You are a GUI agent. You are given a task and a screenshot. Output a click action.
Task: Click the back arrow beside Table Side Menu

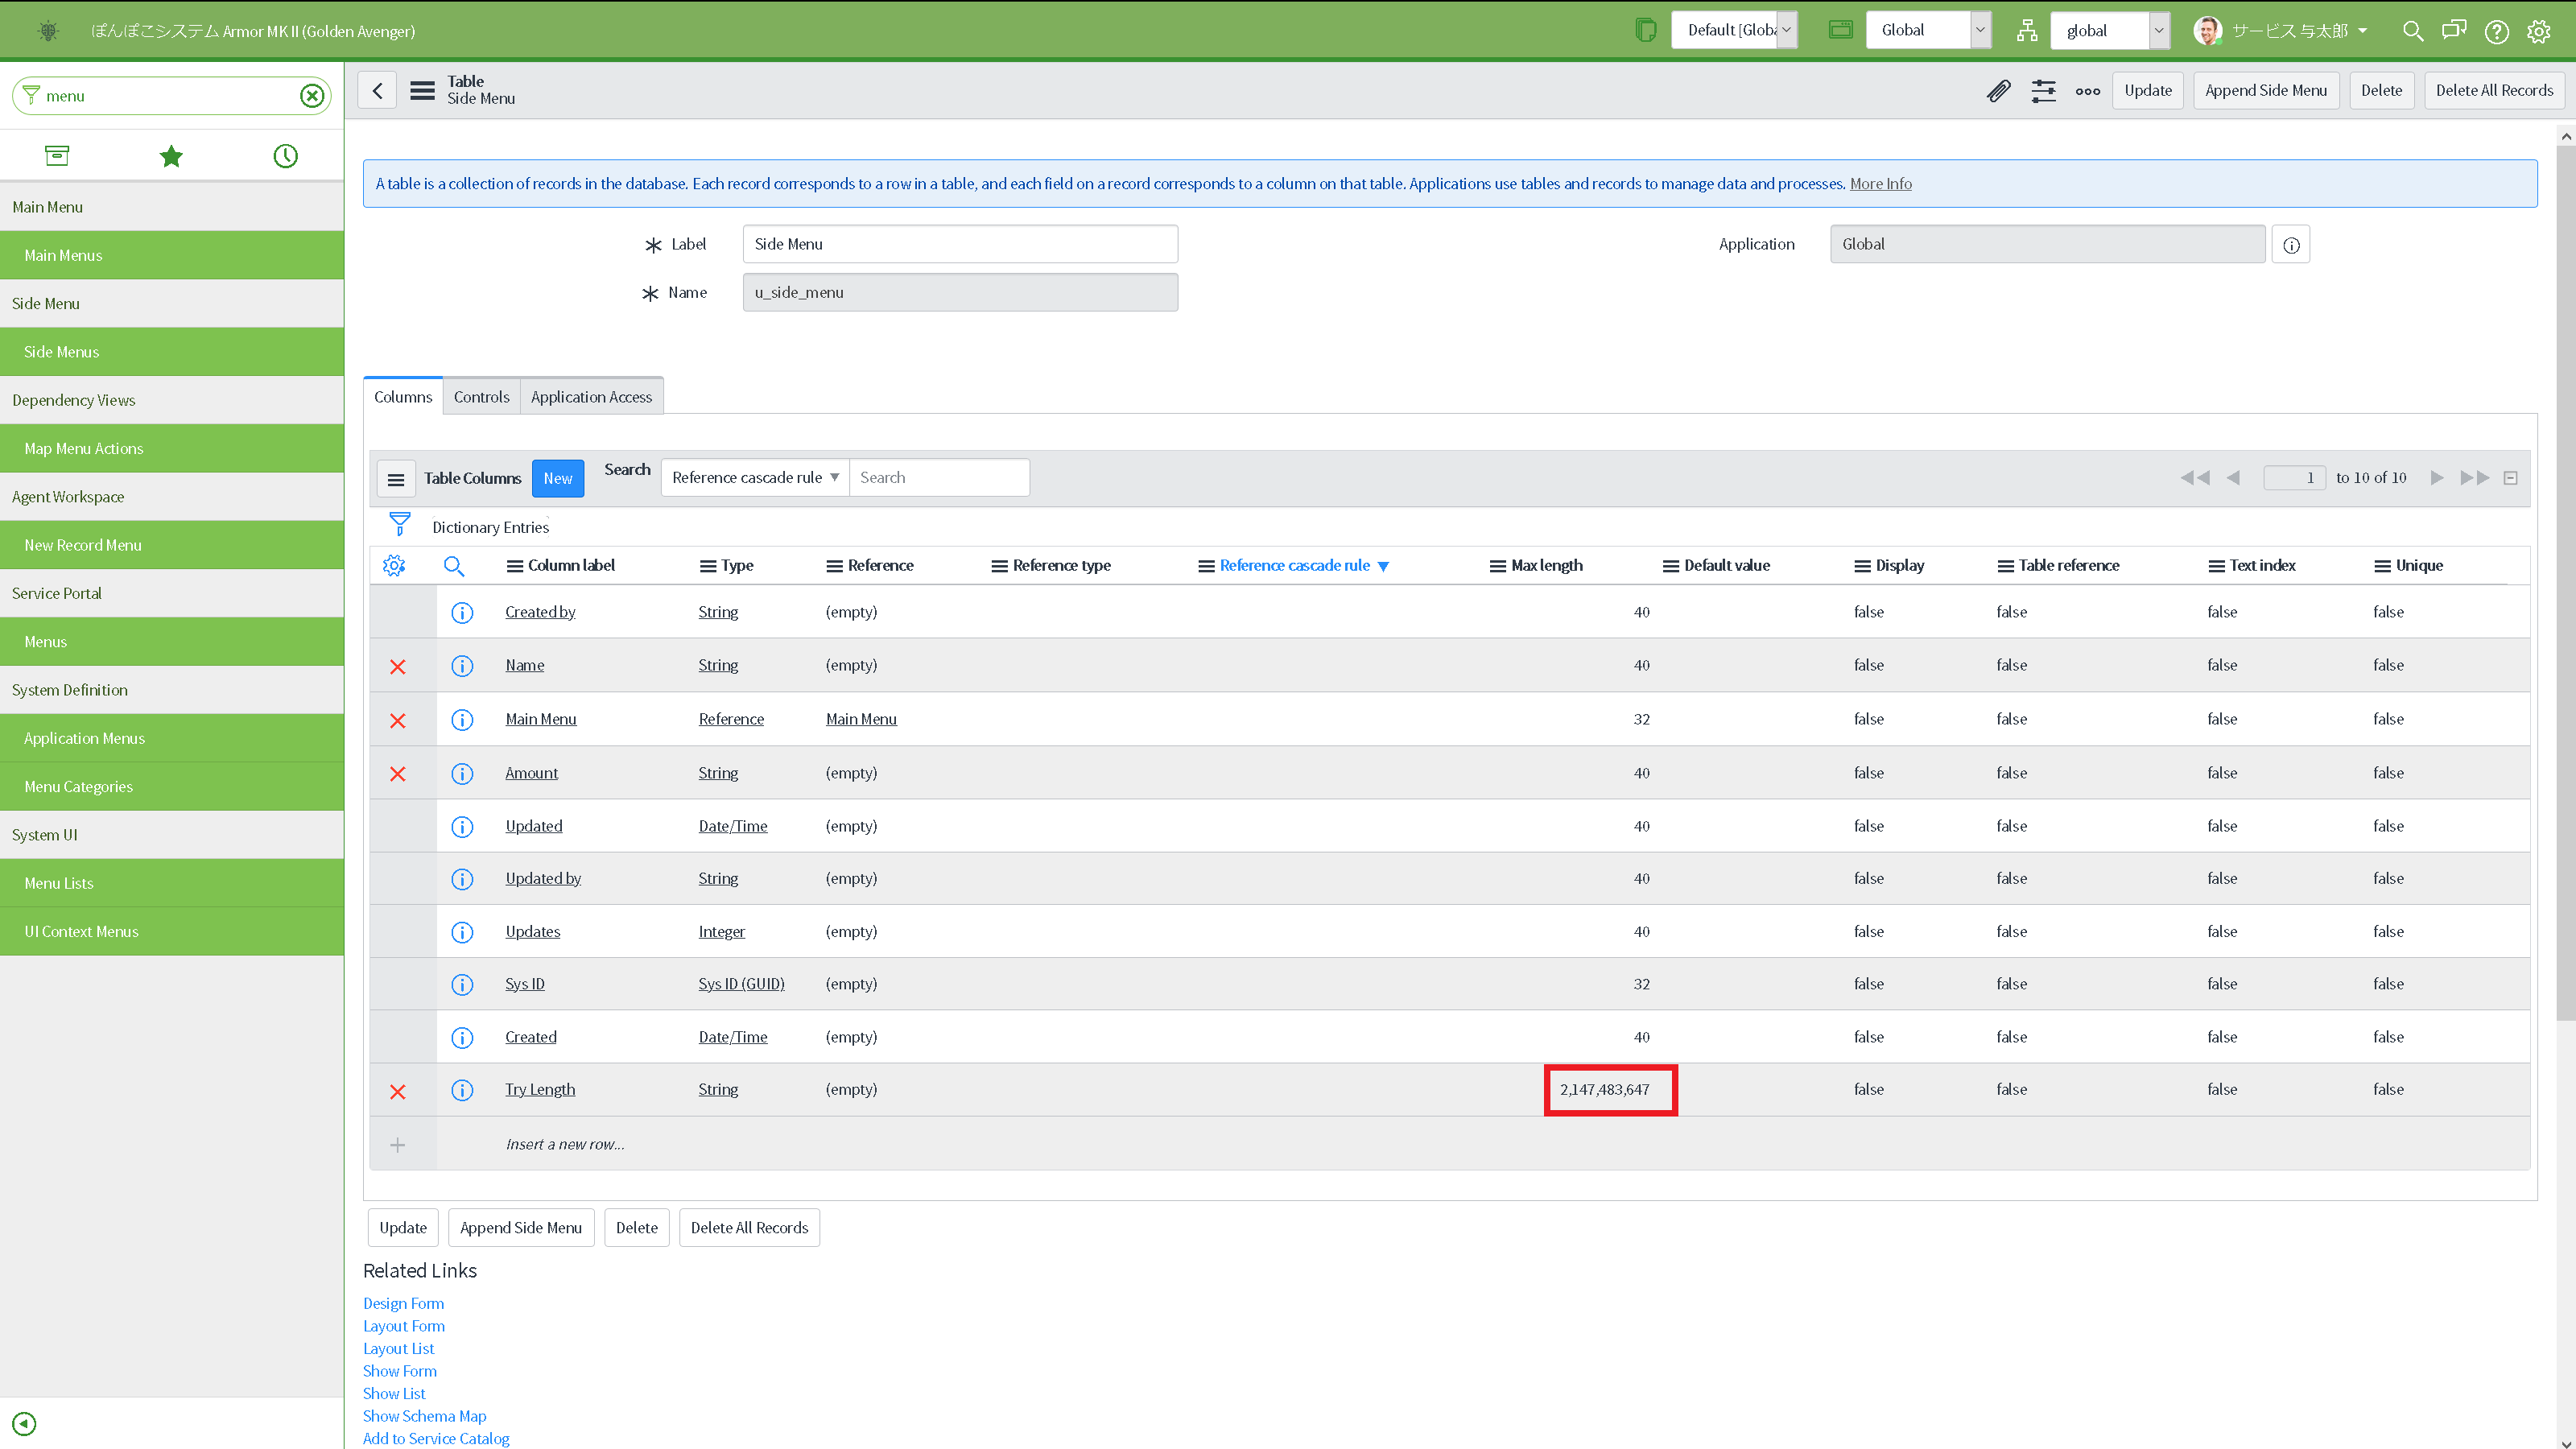tap(377, 90)
